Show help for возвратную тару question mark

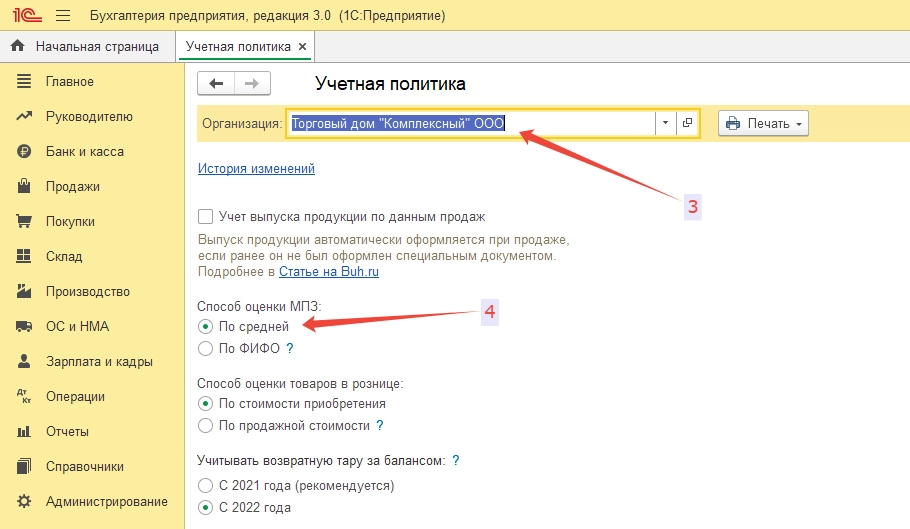(x=456, y=461)
